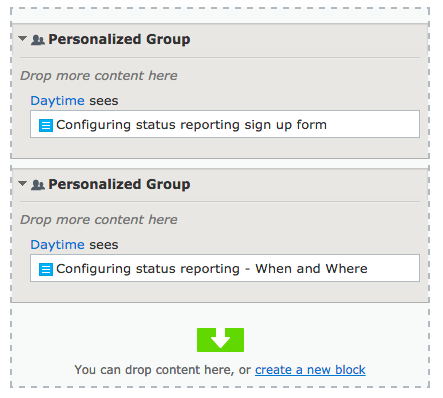443x398 pixels.
Task: Click Personalized Group title above sign up form
Action: 119,39
